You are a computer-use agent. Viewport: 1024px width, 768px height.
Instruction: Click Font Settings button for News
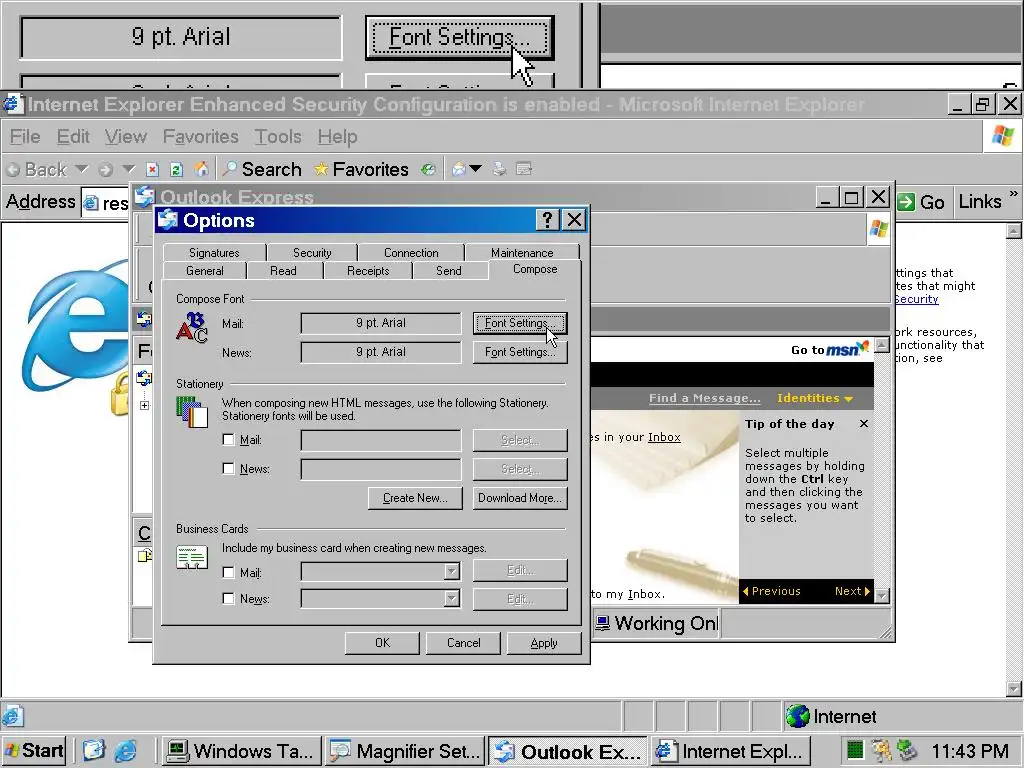[520, 352]
